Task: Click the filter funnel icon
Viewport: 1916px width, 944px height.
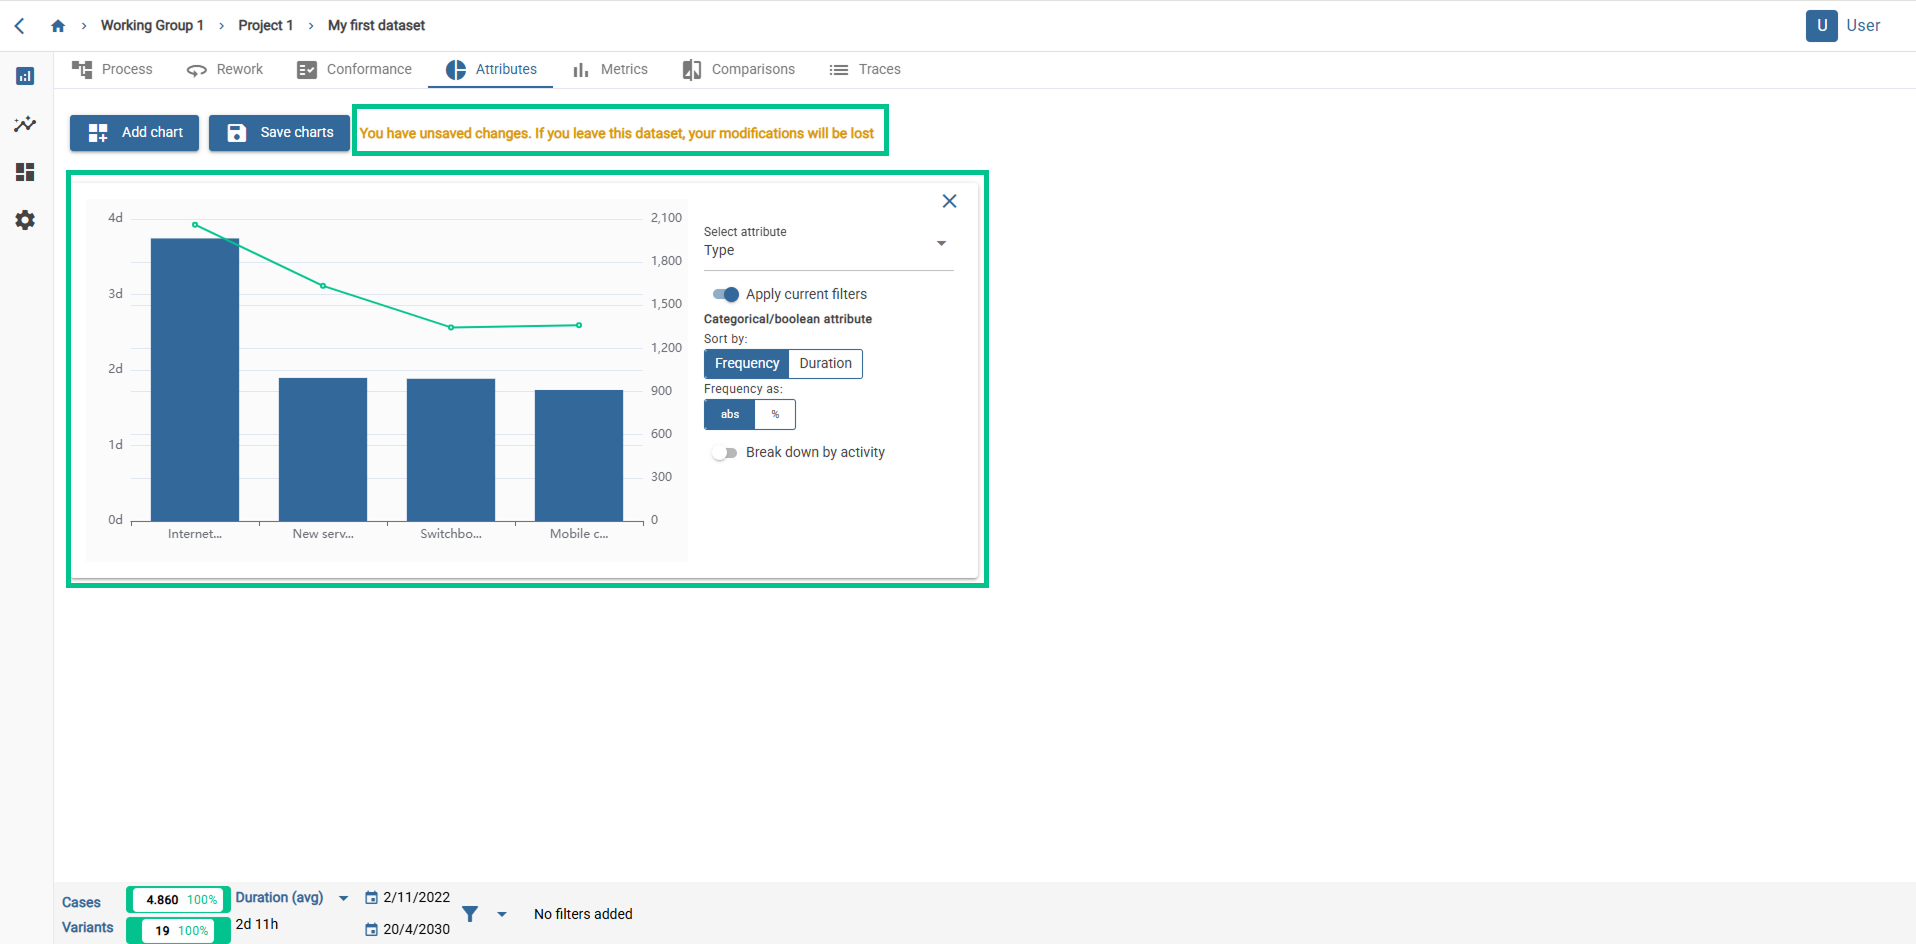Action: 470,914
